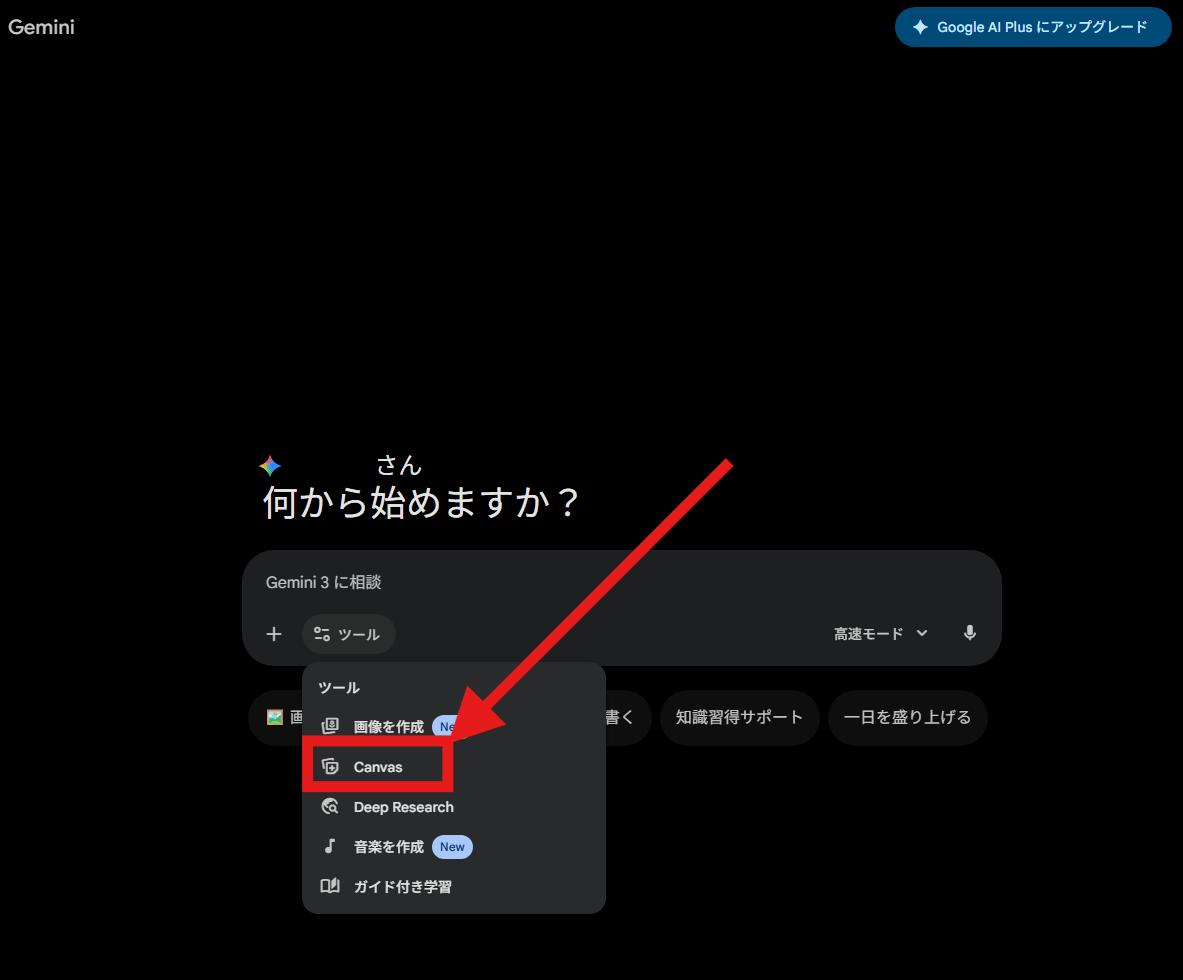Click the microphone icon for voice input
Image resolution: width=1183 pixels, height=980 pixels.
(969, 633)
